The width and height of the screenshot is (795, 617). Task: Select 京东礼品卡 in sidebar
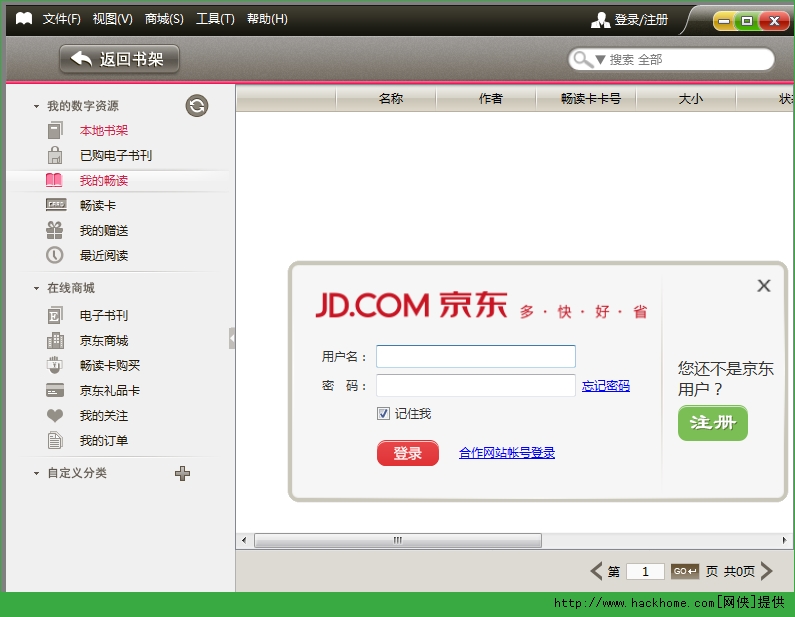click(x=110, y=390)
